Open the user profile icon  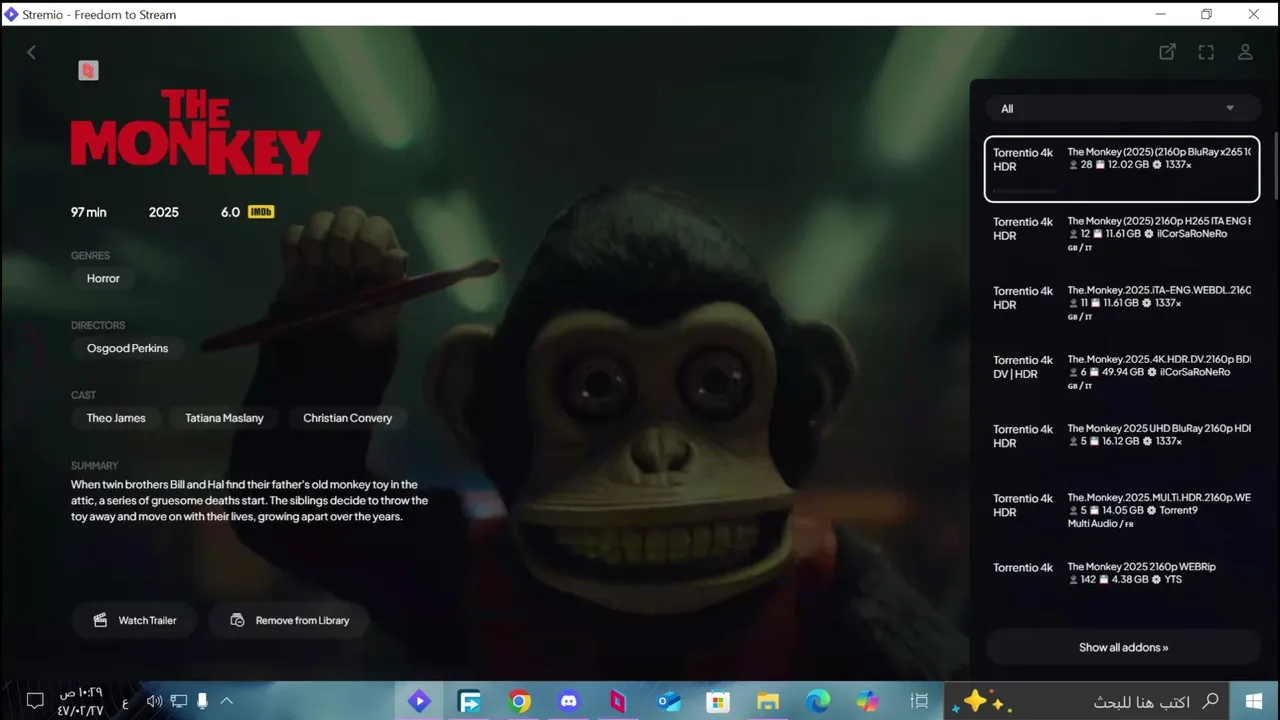[1245, 52]
